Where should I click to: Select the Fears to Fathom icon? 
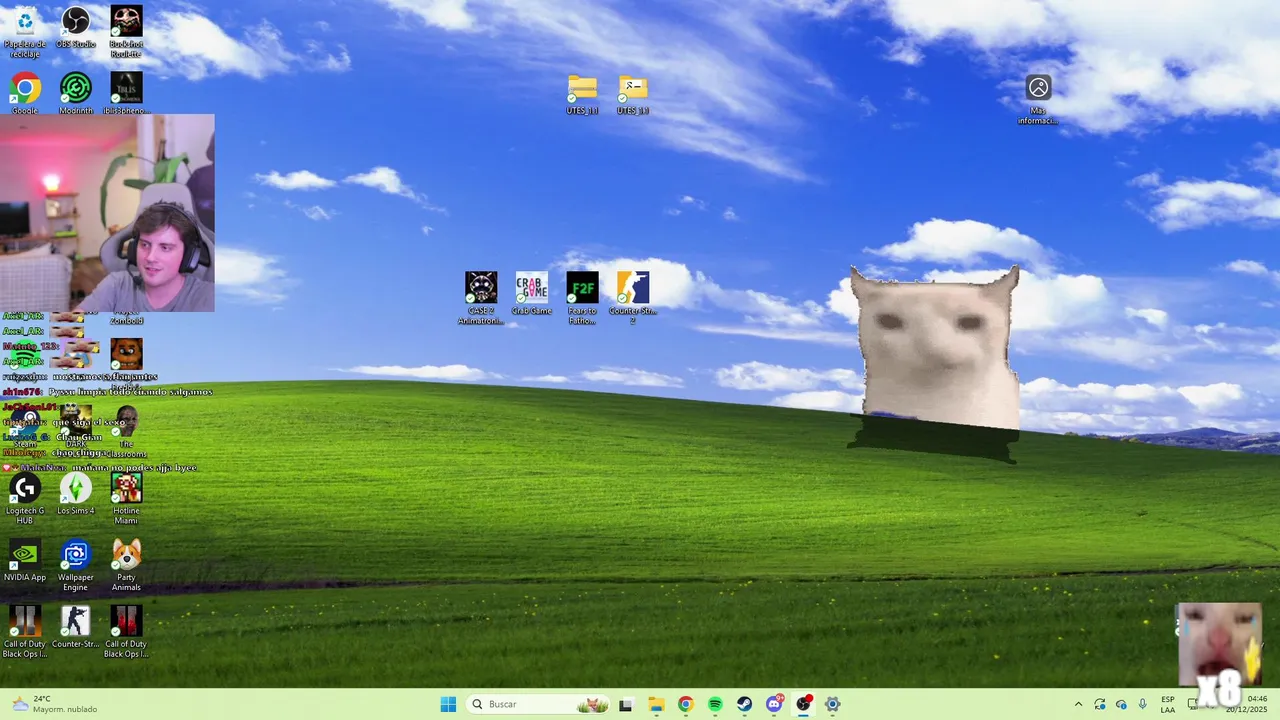[582, 298]
